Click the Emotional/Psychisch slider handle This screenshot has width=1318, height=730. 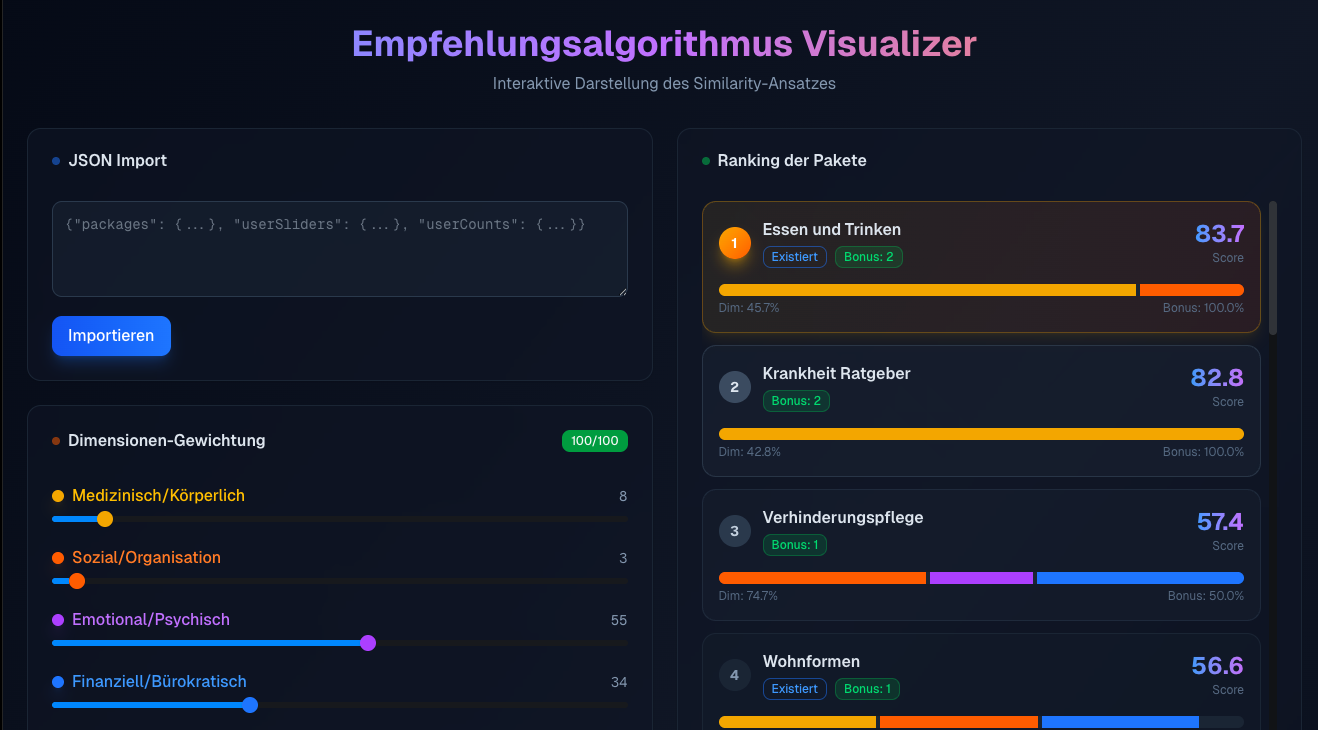[x=368, y=643]
